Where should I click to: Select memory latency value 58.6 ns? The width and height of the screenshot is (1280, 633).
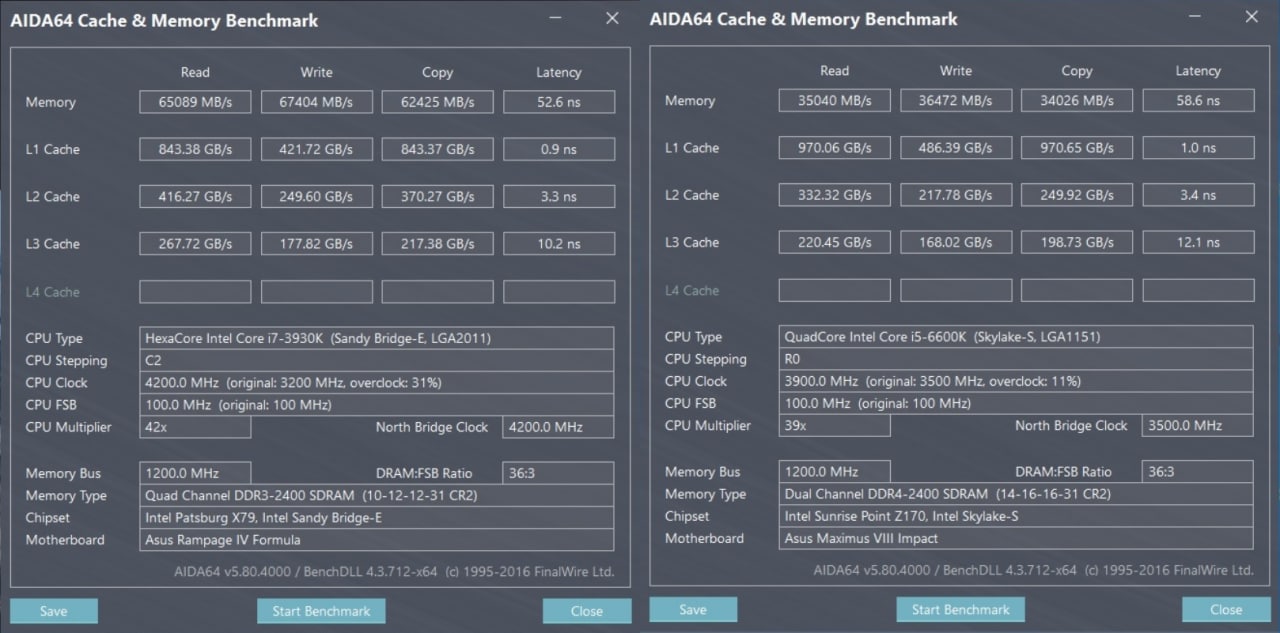pos(1198,100)
